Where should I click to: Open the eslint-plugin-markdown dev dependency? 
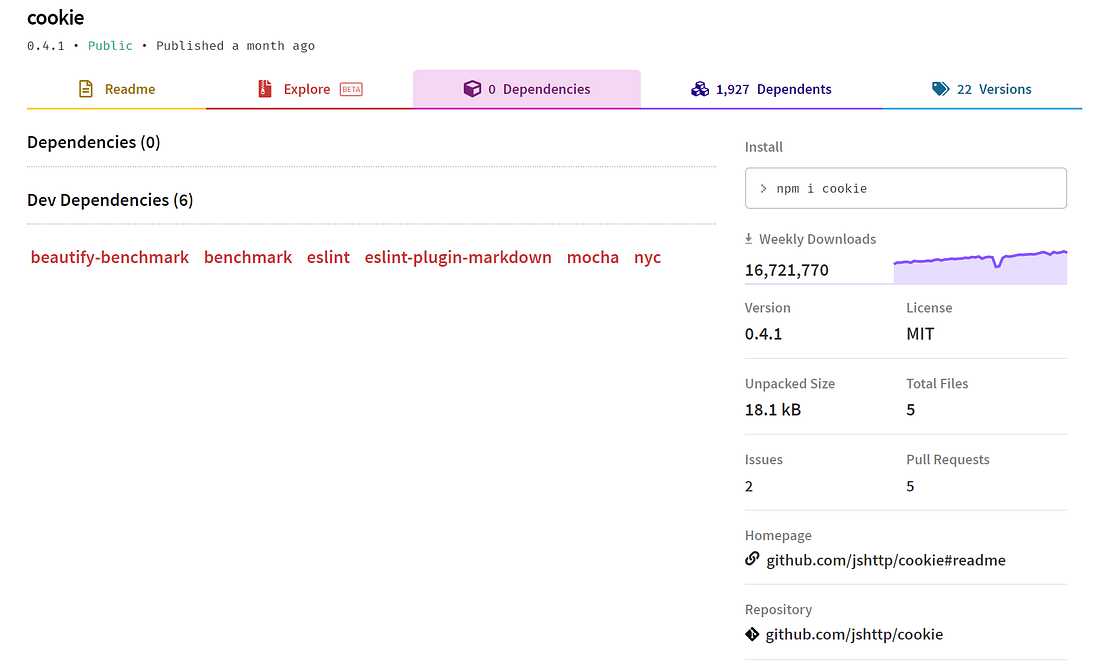tap(458, 257)
